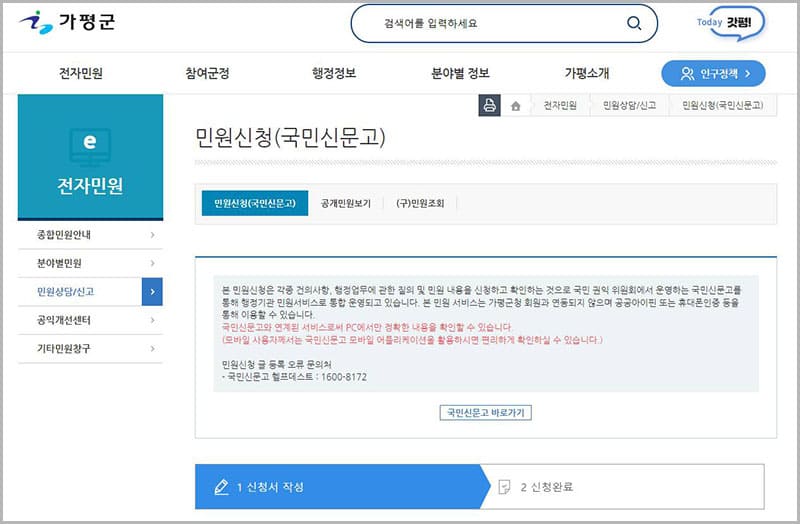Expand 분야별민원 sidebar chevron
The height and width of the screenshot is (524, 800).
(152, 263)
